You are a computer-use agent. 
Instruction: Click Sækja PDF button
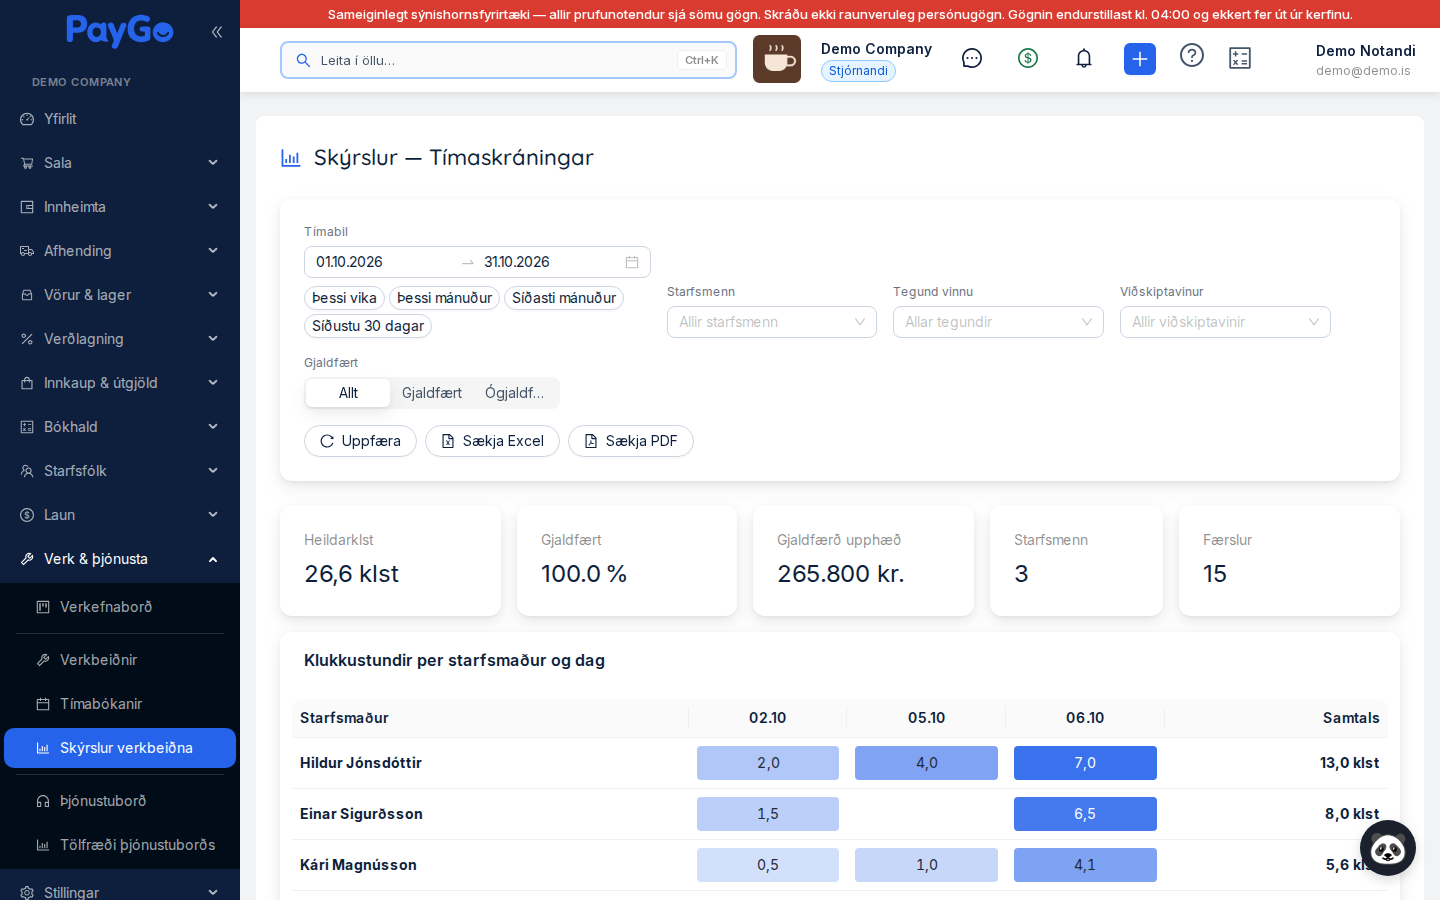[x=631, y=441]
